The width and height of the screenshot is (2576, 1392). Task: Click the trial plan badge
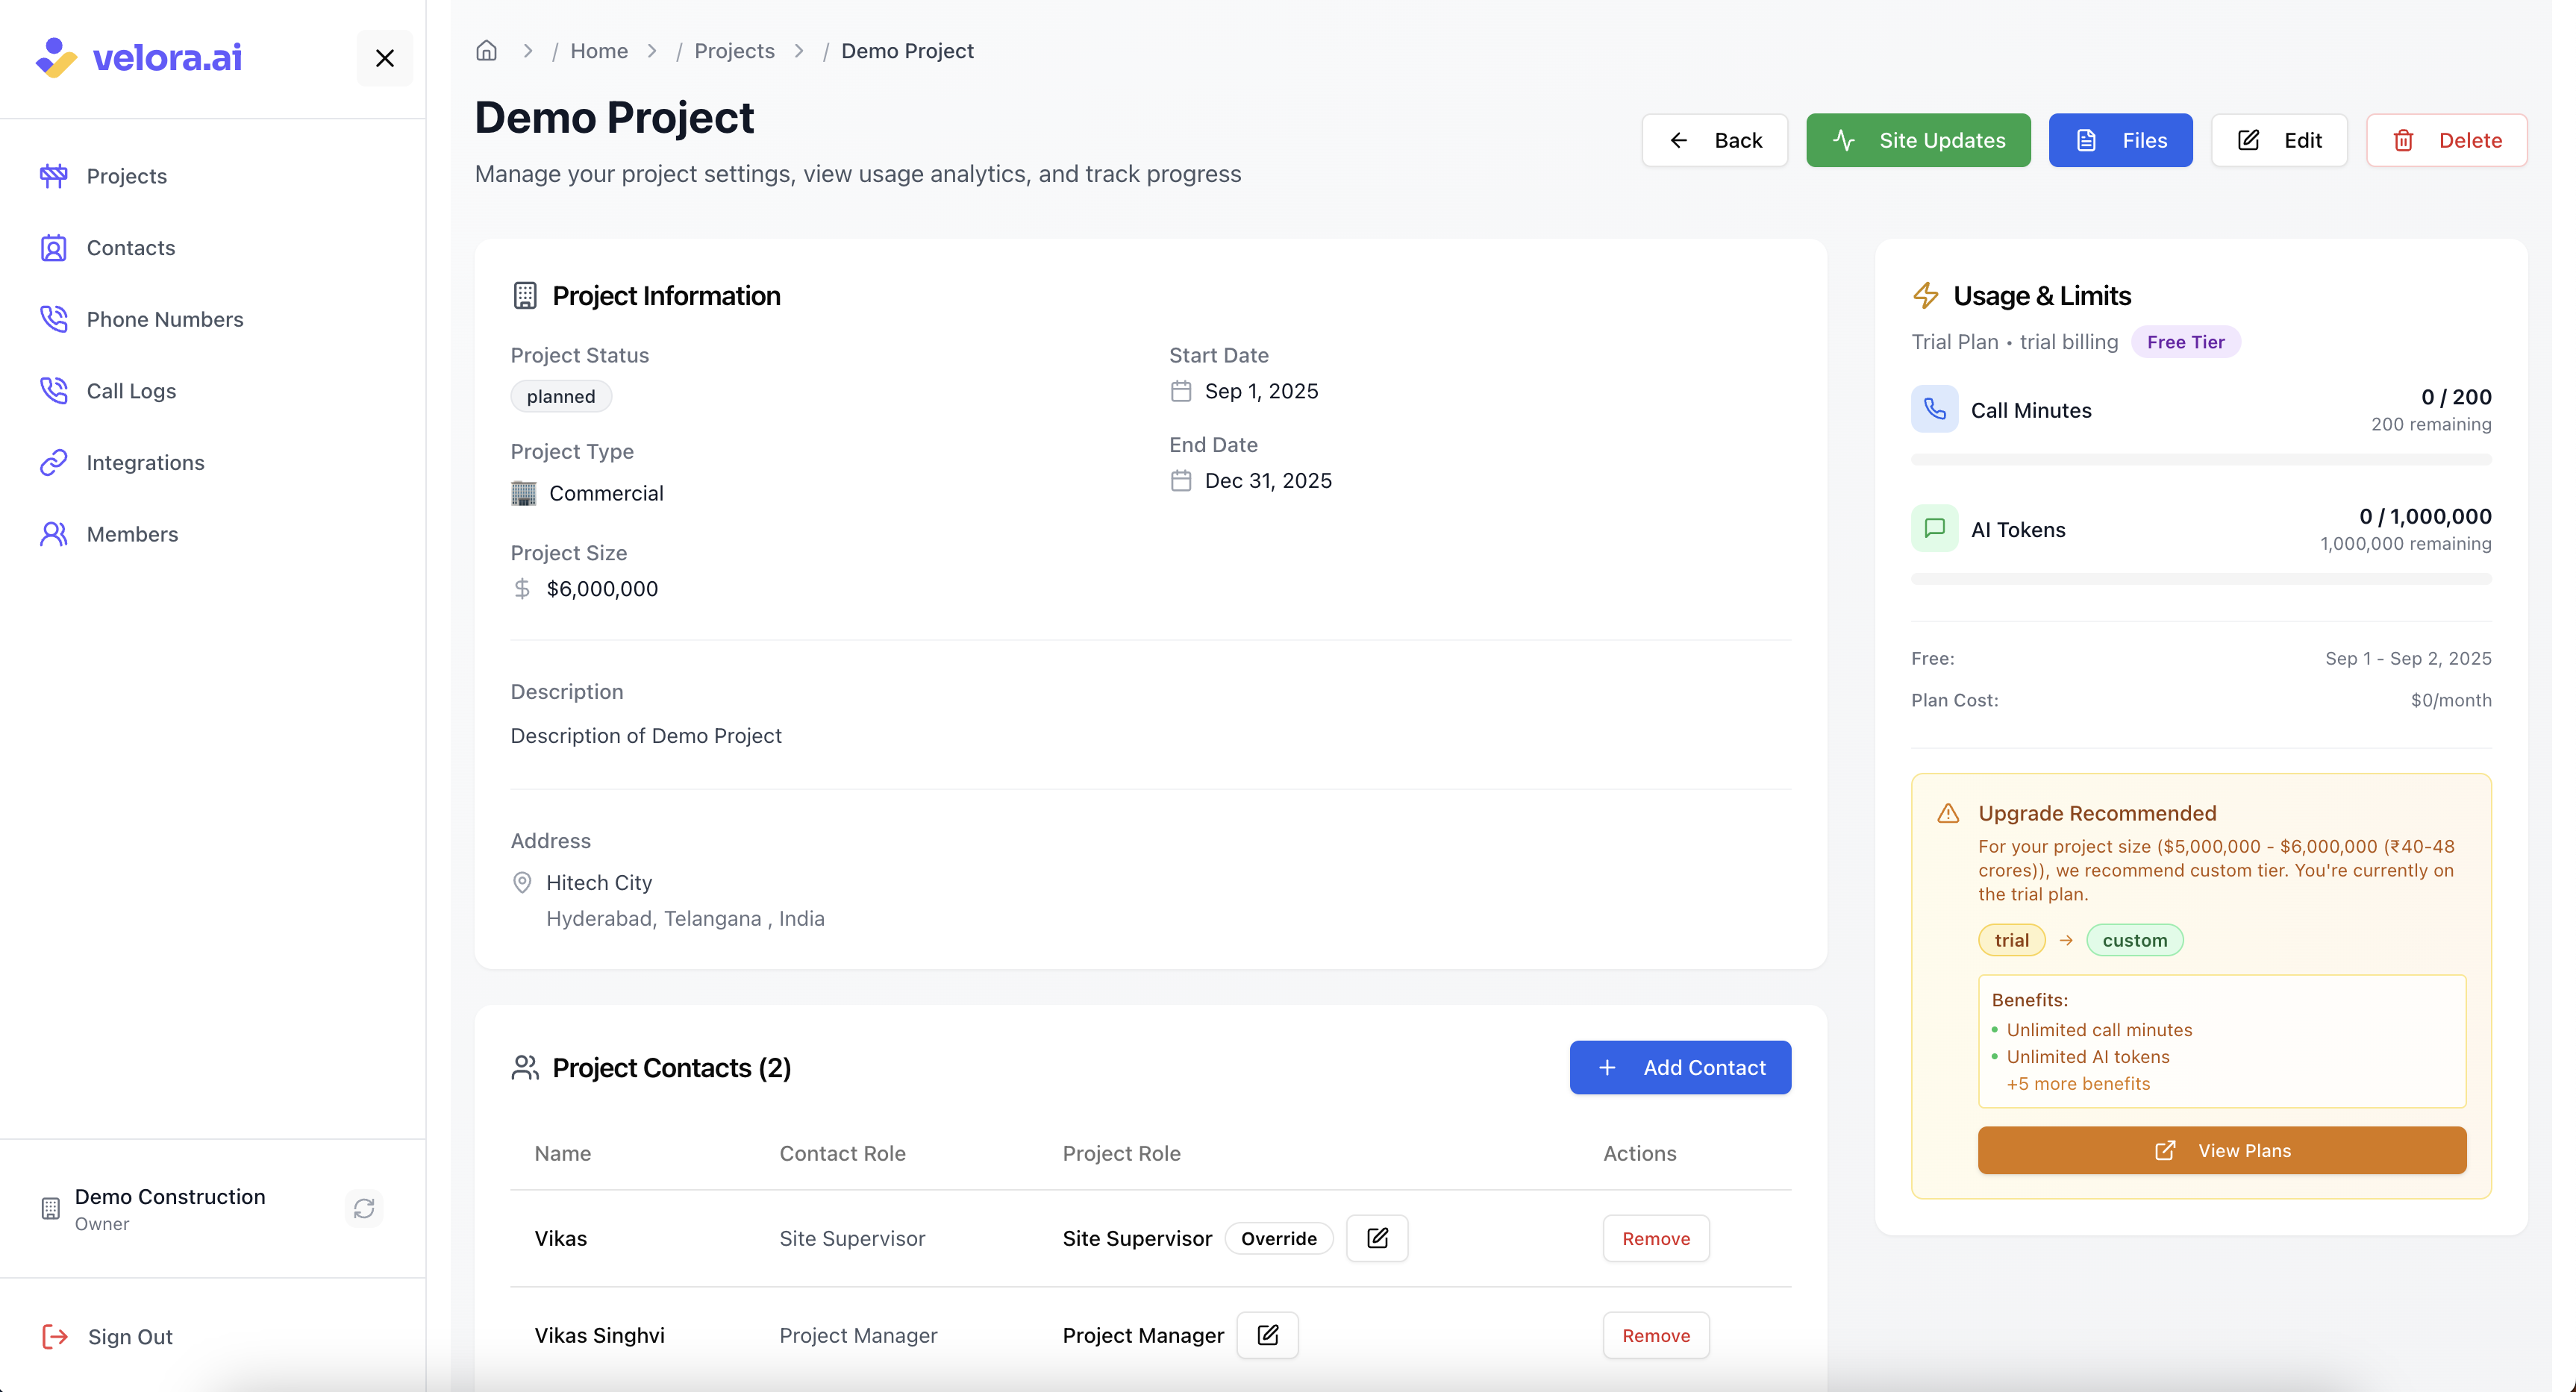pyautogui.click(x=2011, y=940)
